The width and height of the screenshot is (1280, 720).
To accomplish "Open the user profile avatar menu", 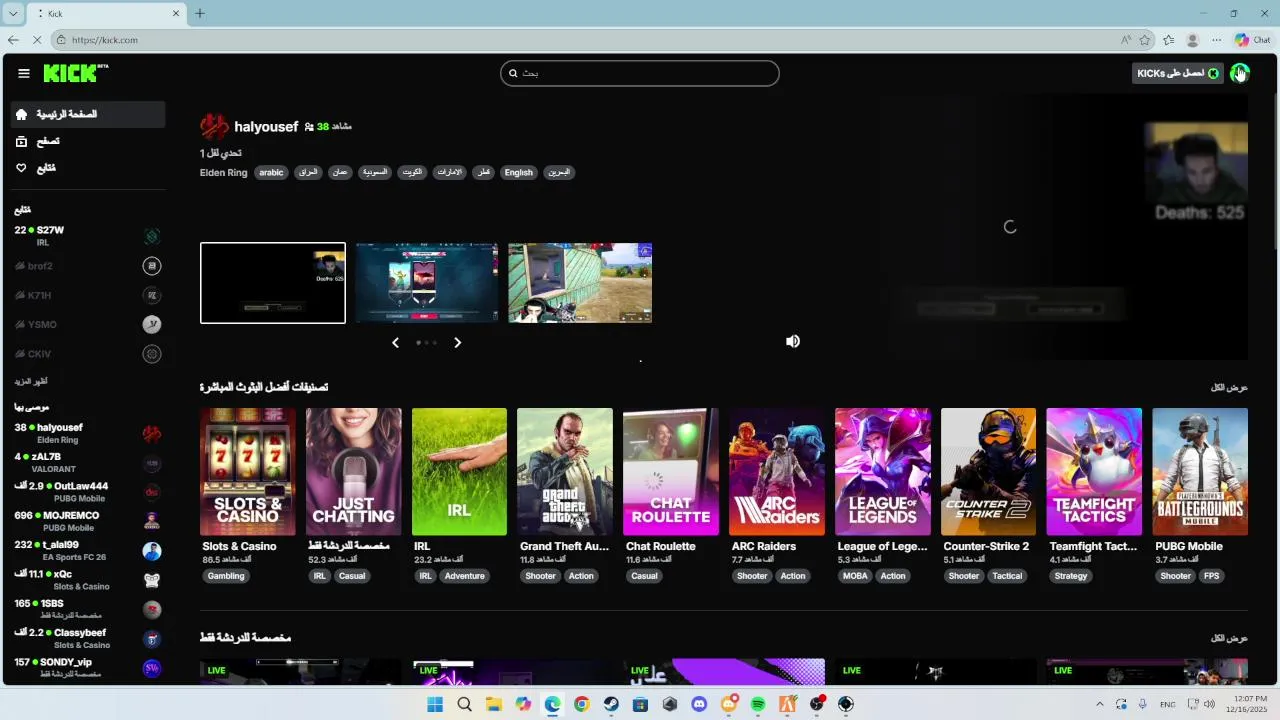I will pos(1240,73).
